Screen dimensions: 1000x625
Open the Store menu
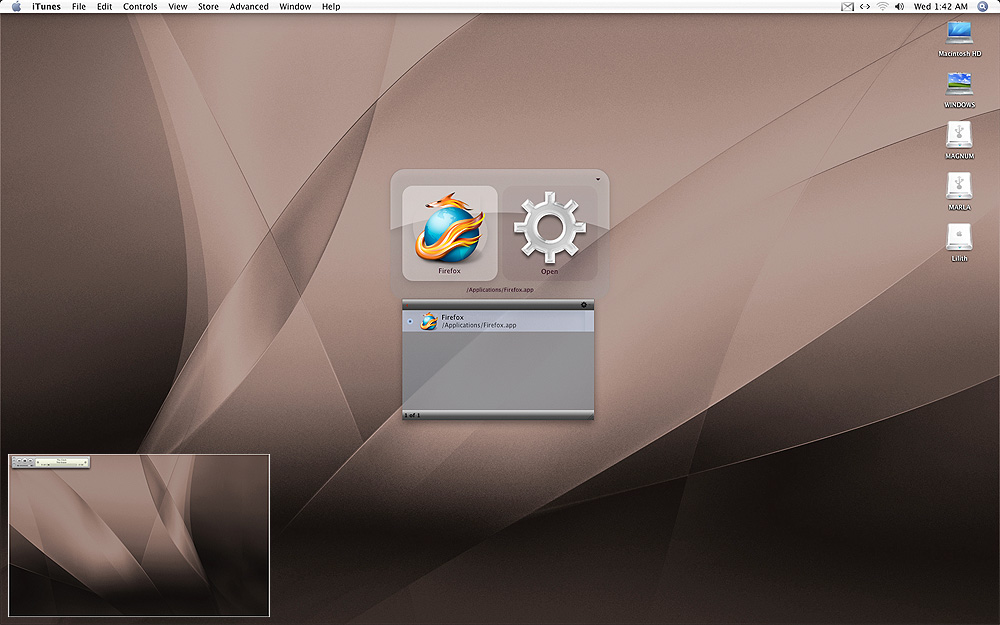pyautogui.click(x=209, y=6)
